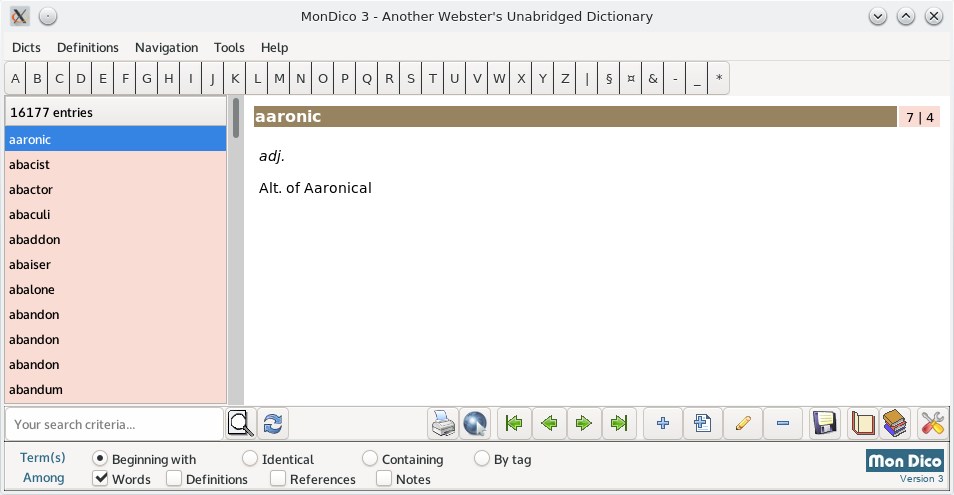Click the printer icon
Viewport: 954px width, 495px height.
[x=443, y=423]
